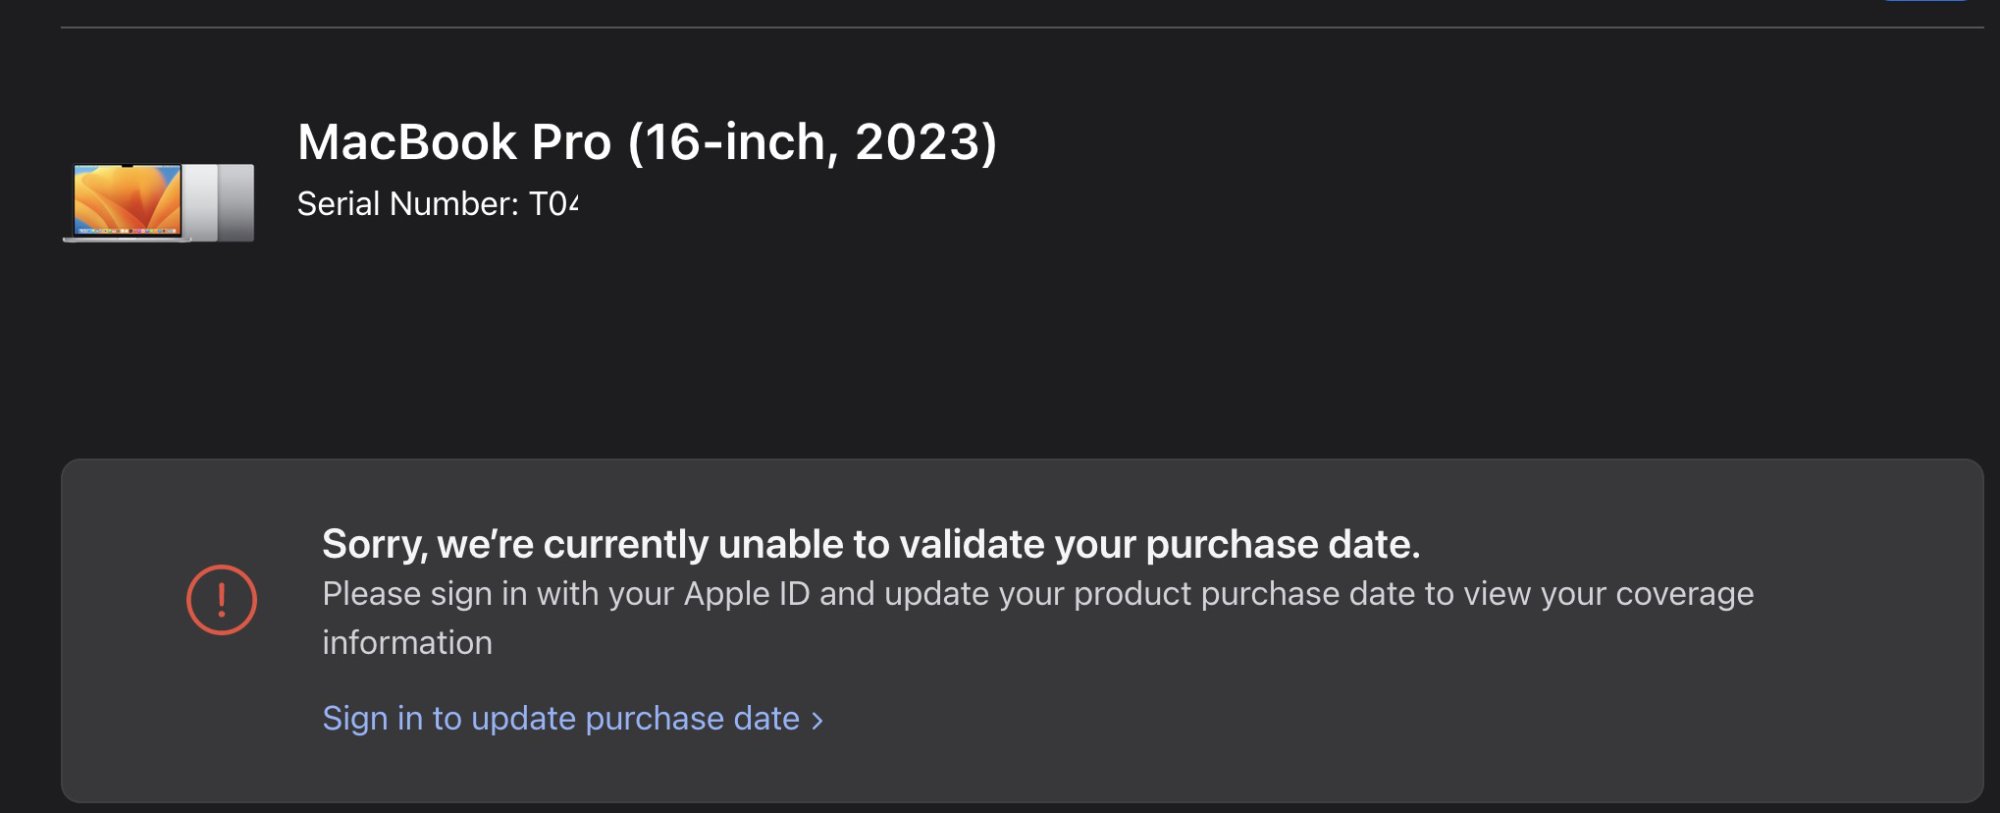Click the word information in the message
2000x813 pixels.
[x=407, y=643]
